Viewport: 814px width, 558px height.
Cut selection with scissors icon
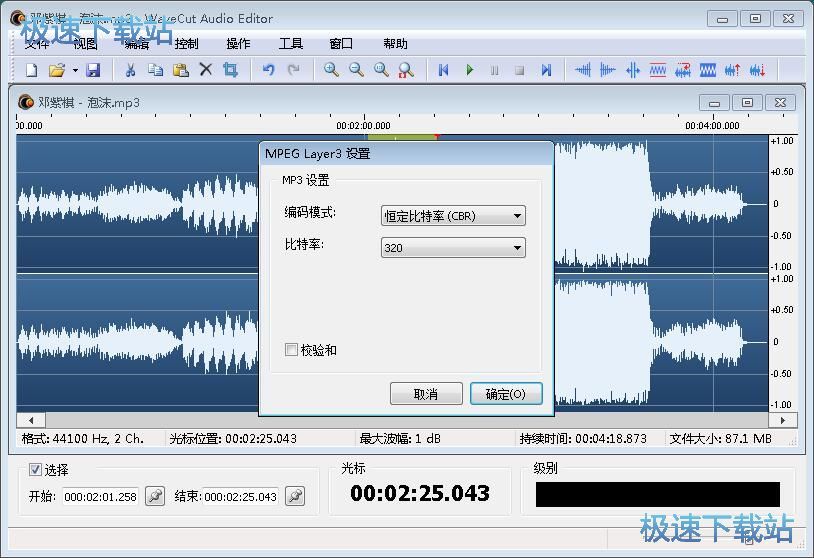pyautogui.click(x=130, y=70)
